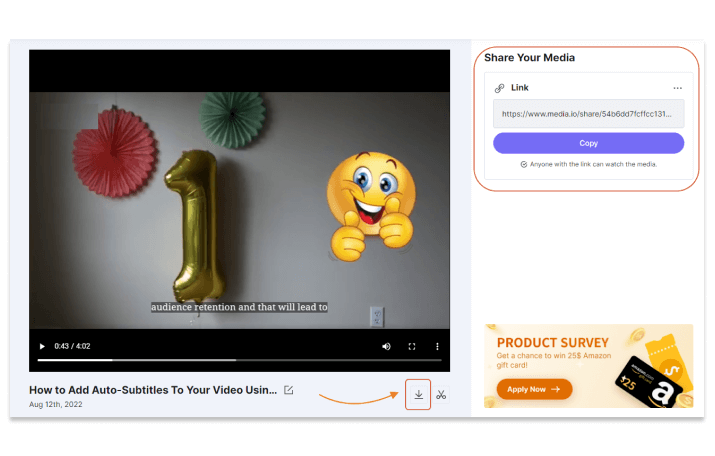715x456 pixels.
Task: Enter fullscreen mode on video player
Action: click(x=412, y=347)
